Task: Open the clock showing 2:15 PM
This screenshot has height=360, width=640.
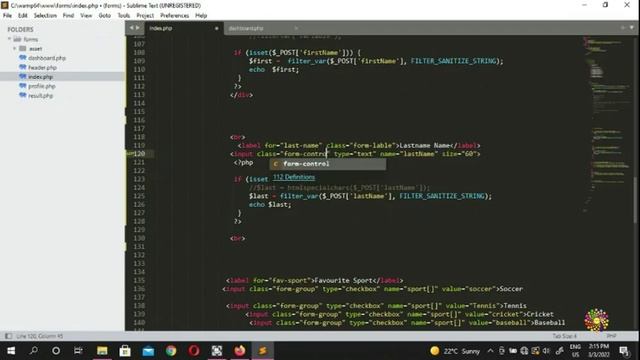Action: click(x=599, y=351)
